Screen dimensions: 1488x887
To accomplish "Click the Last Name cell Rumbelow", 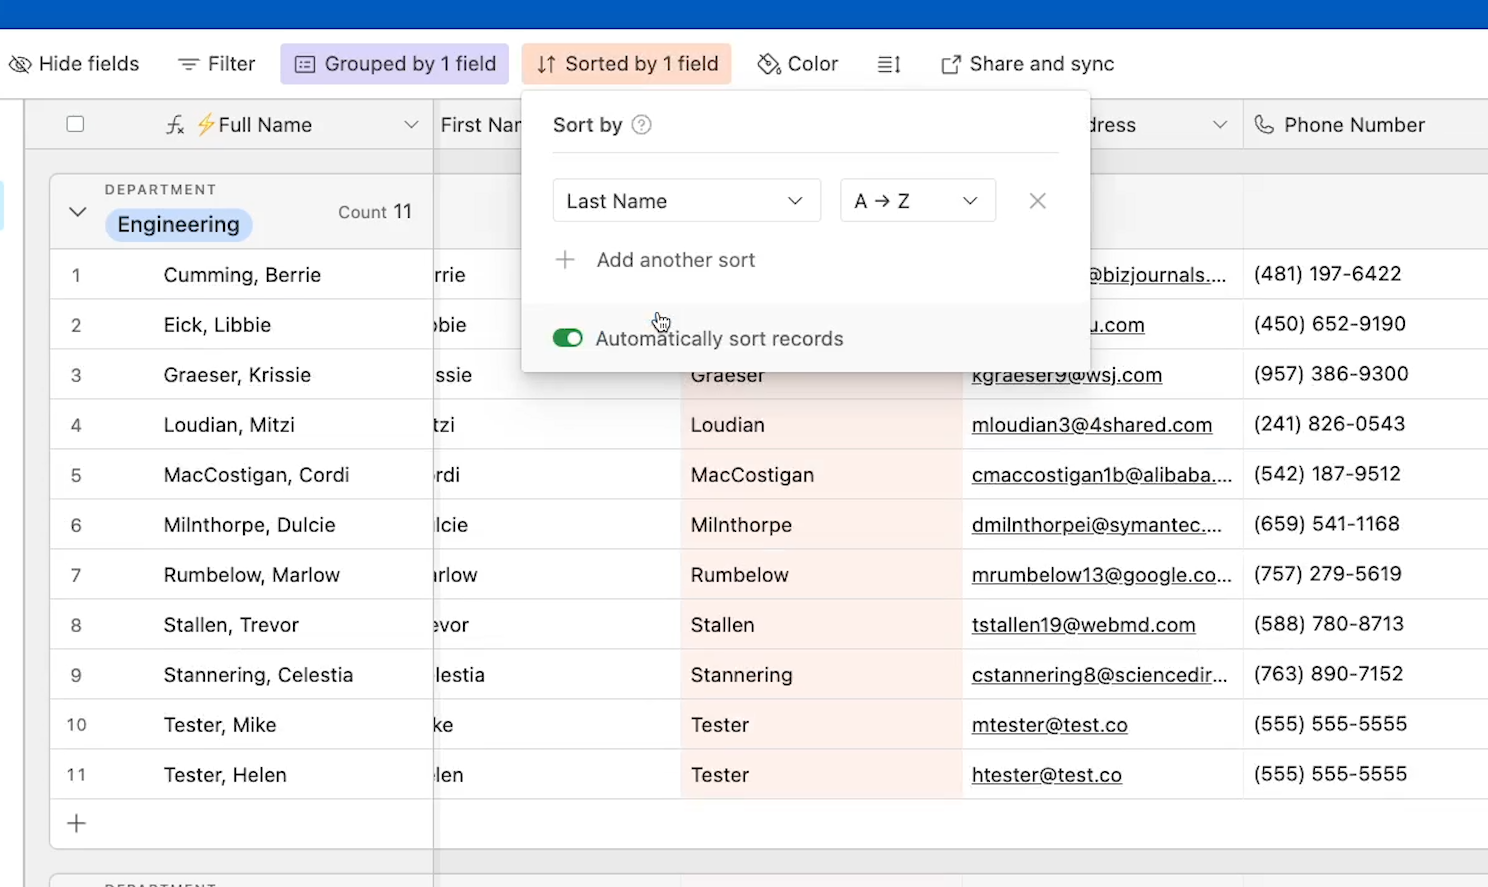I will tap(822, 575).
